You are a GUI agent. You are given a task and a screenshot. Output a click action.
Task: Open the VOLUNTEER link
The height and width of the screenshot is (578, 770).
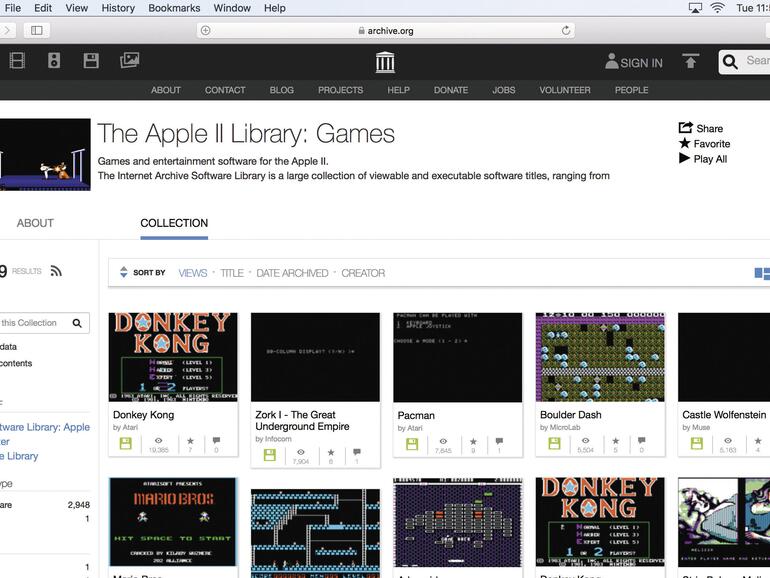(565, 90)
